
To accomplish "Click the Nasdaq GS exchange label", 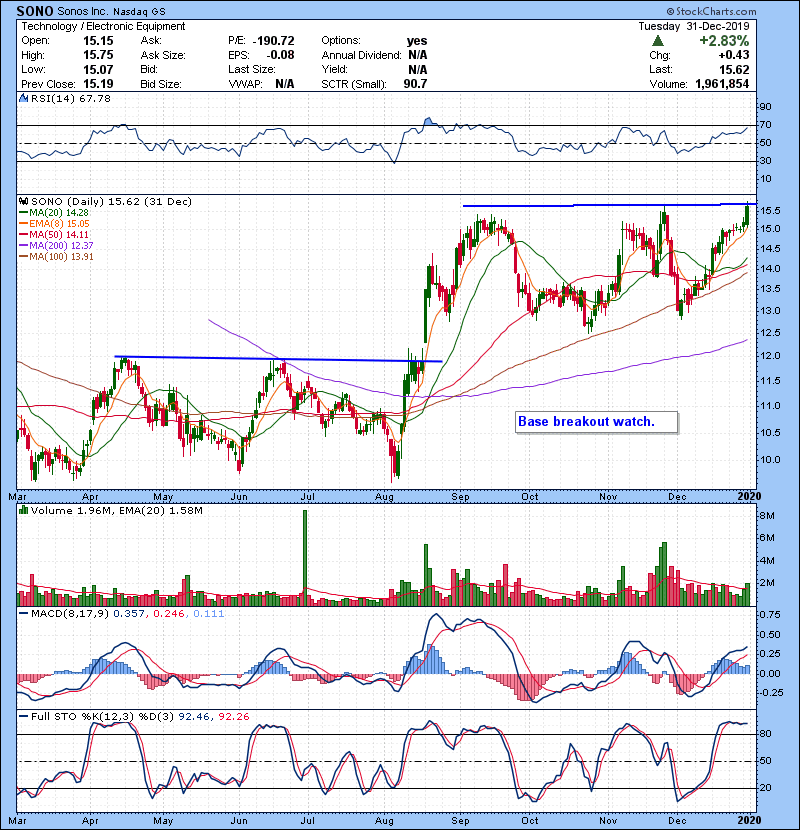I will [139, 11].
